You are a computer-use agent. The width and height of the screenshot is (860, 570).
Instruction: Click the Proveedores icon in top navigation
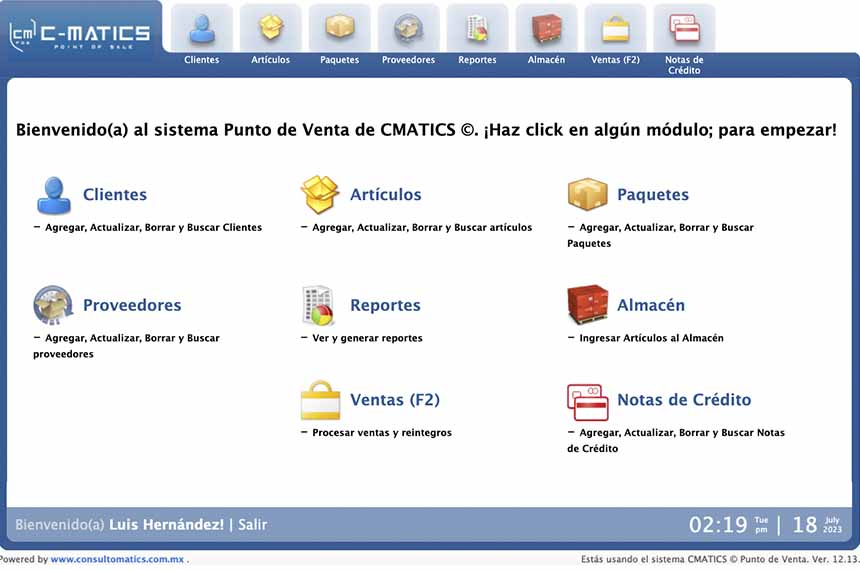pos(409,28)
